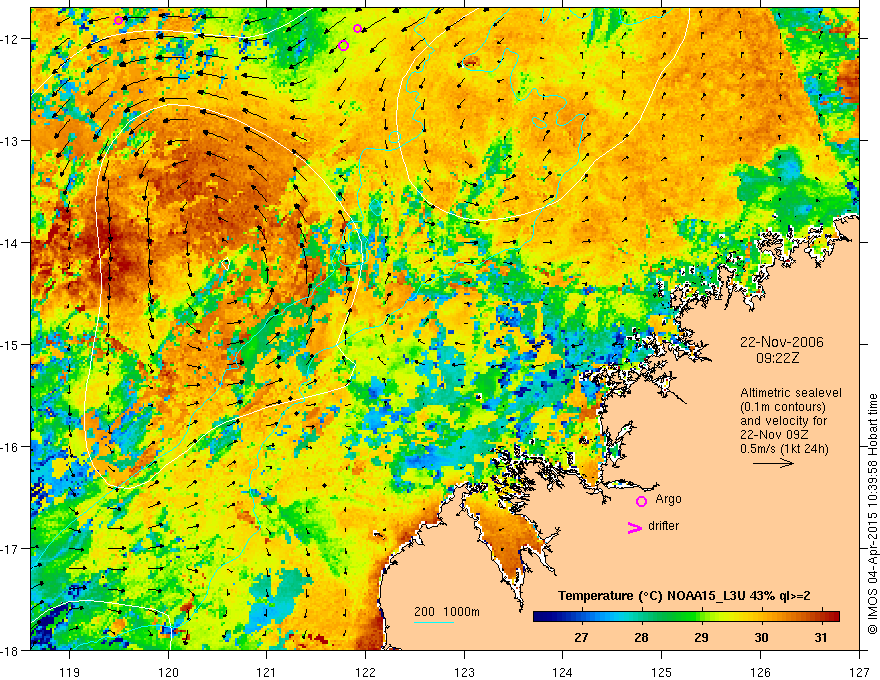Click the magenta Argo circle in the legend

[641, 501]
